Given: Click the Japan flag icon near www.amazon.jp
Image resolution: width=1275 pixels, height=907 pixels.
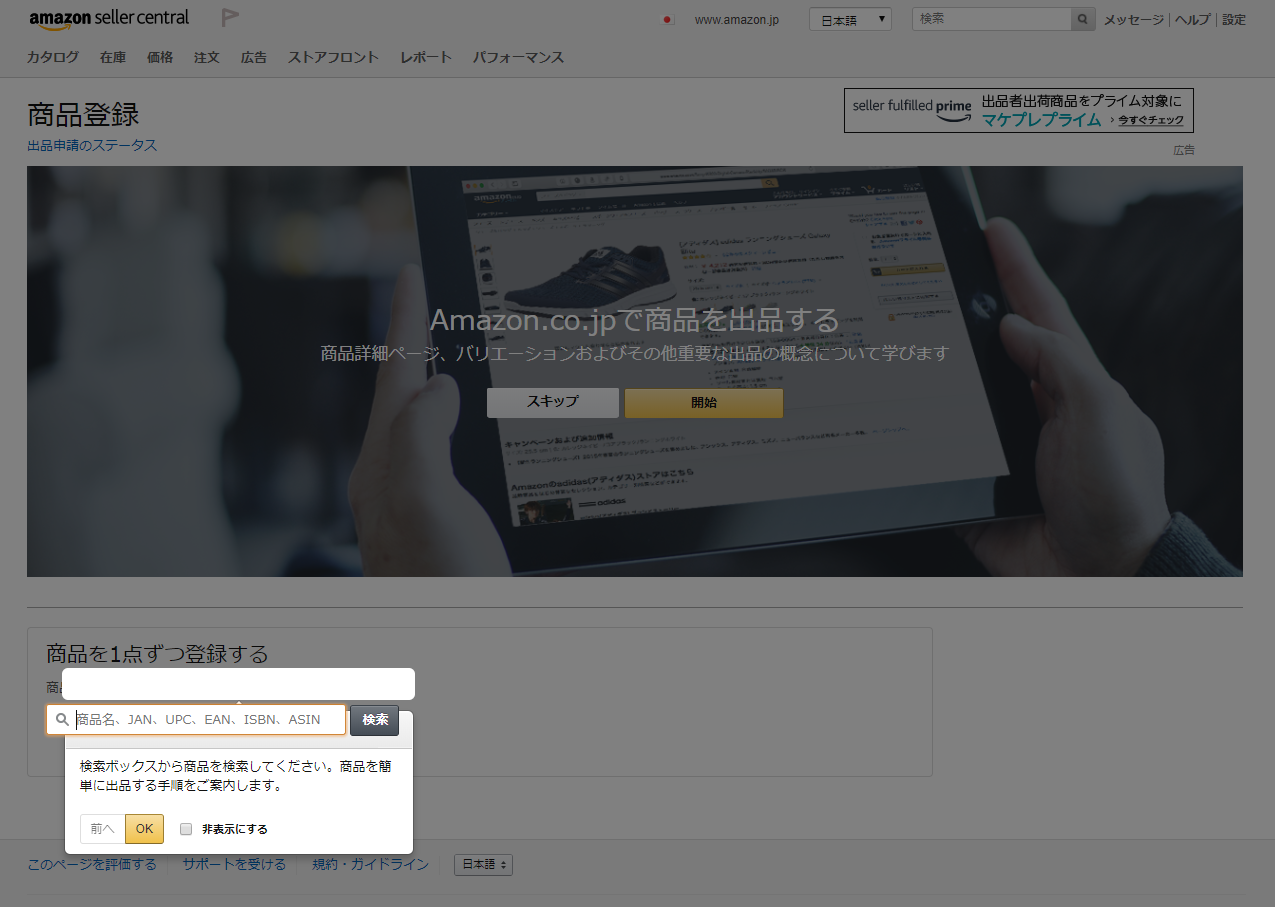Looking at the screenshot, I should (x=665, y=18).
